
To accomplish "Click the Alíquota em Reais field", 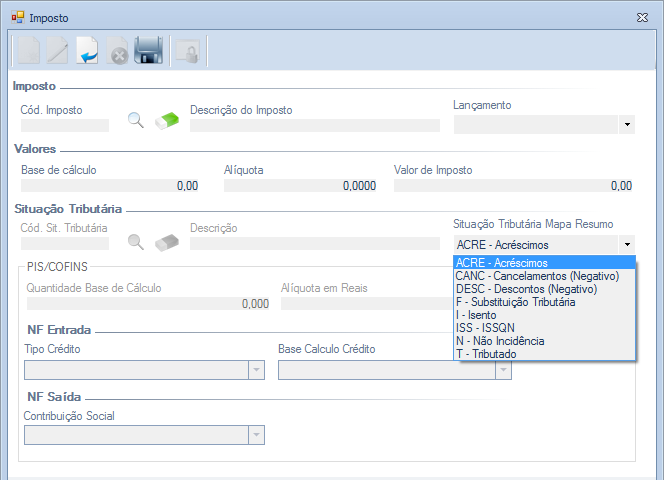I will pos(367,304).
